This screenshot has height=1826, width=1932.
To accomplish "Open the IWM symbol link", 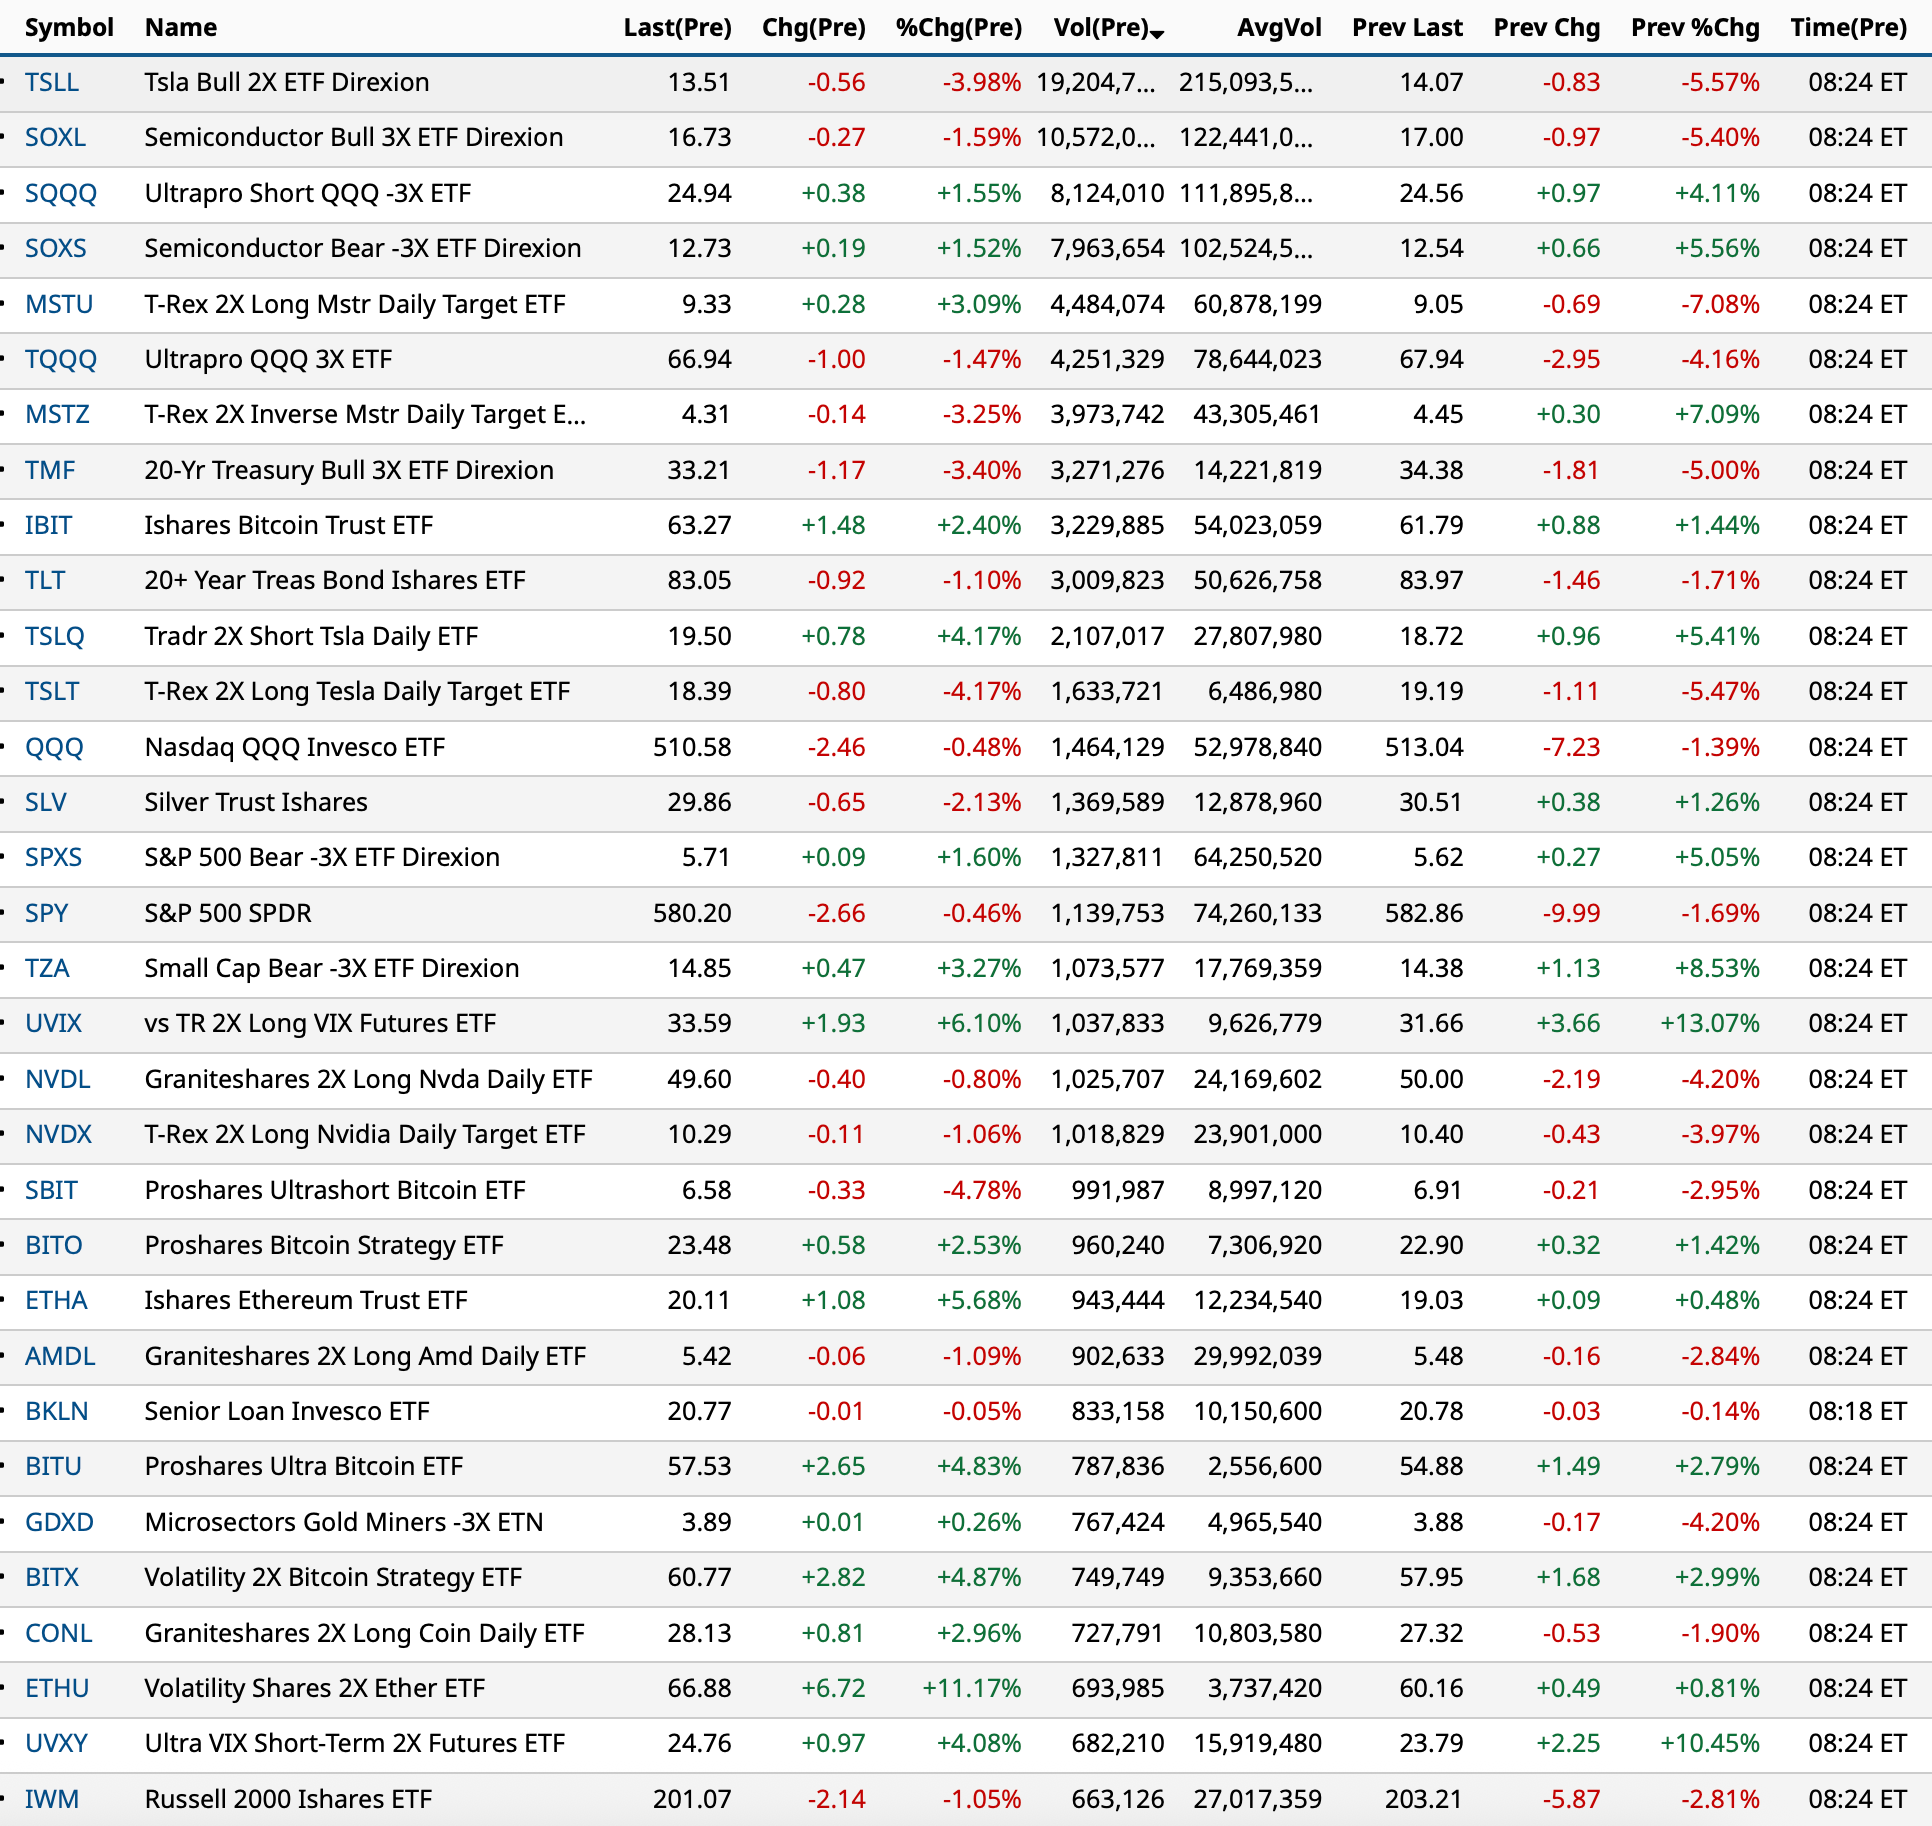I will [x=51, y=1799].
